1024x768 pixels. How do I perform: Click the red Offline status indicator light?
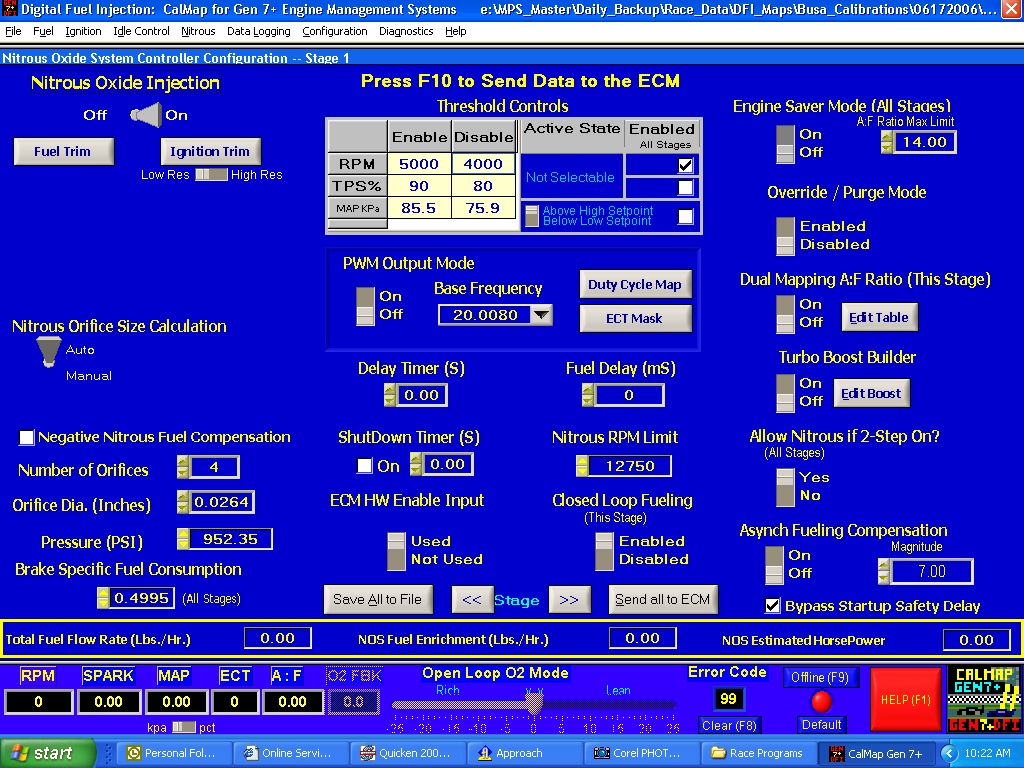[821, 701]
